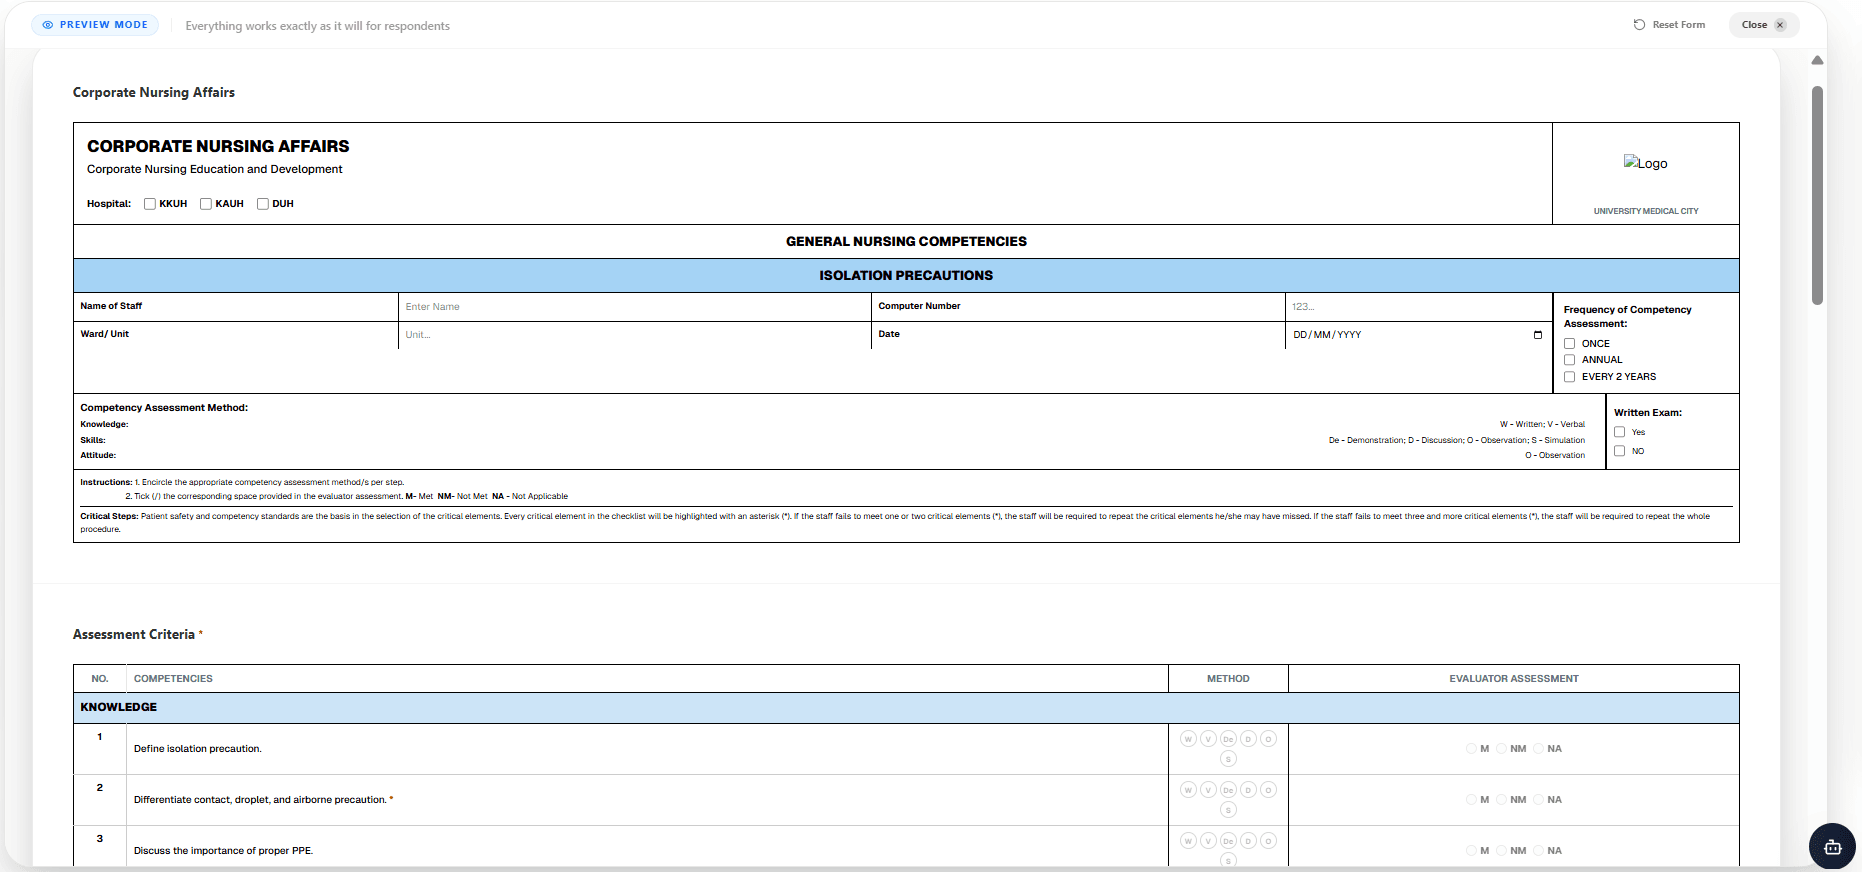1862x872 pixels.
Task: Select W method for 'importance of proper PPE' row
Action: (x=1188, y=841)
